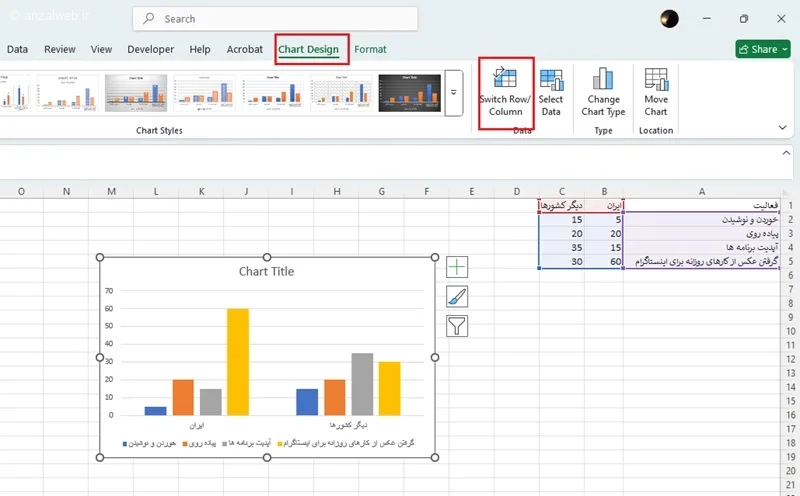Open Chart Styles paintbrush button
Viewport: 800px width, 496px height.
click(457, 296)
